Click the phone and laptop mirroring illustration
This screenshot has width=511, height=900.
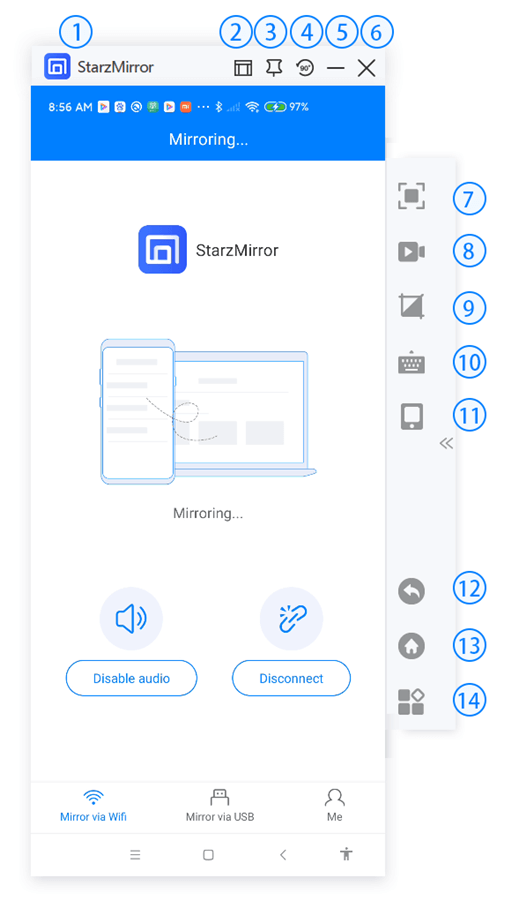[208, 411]
